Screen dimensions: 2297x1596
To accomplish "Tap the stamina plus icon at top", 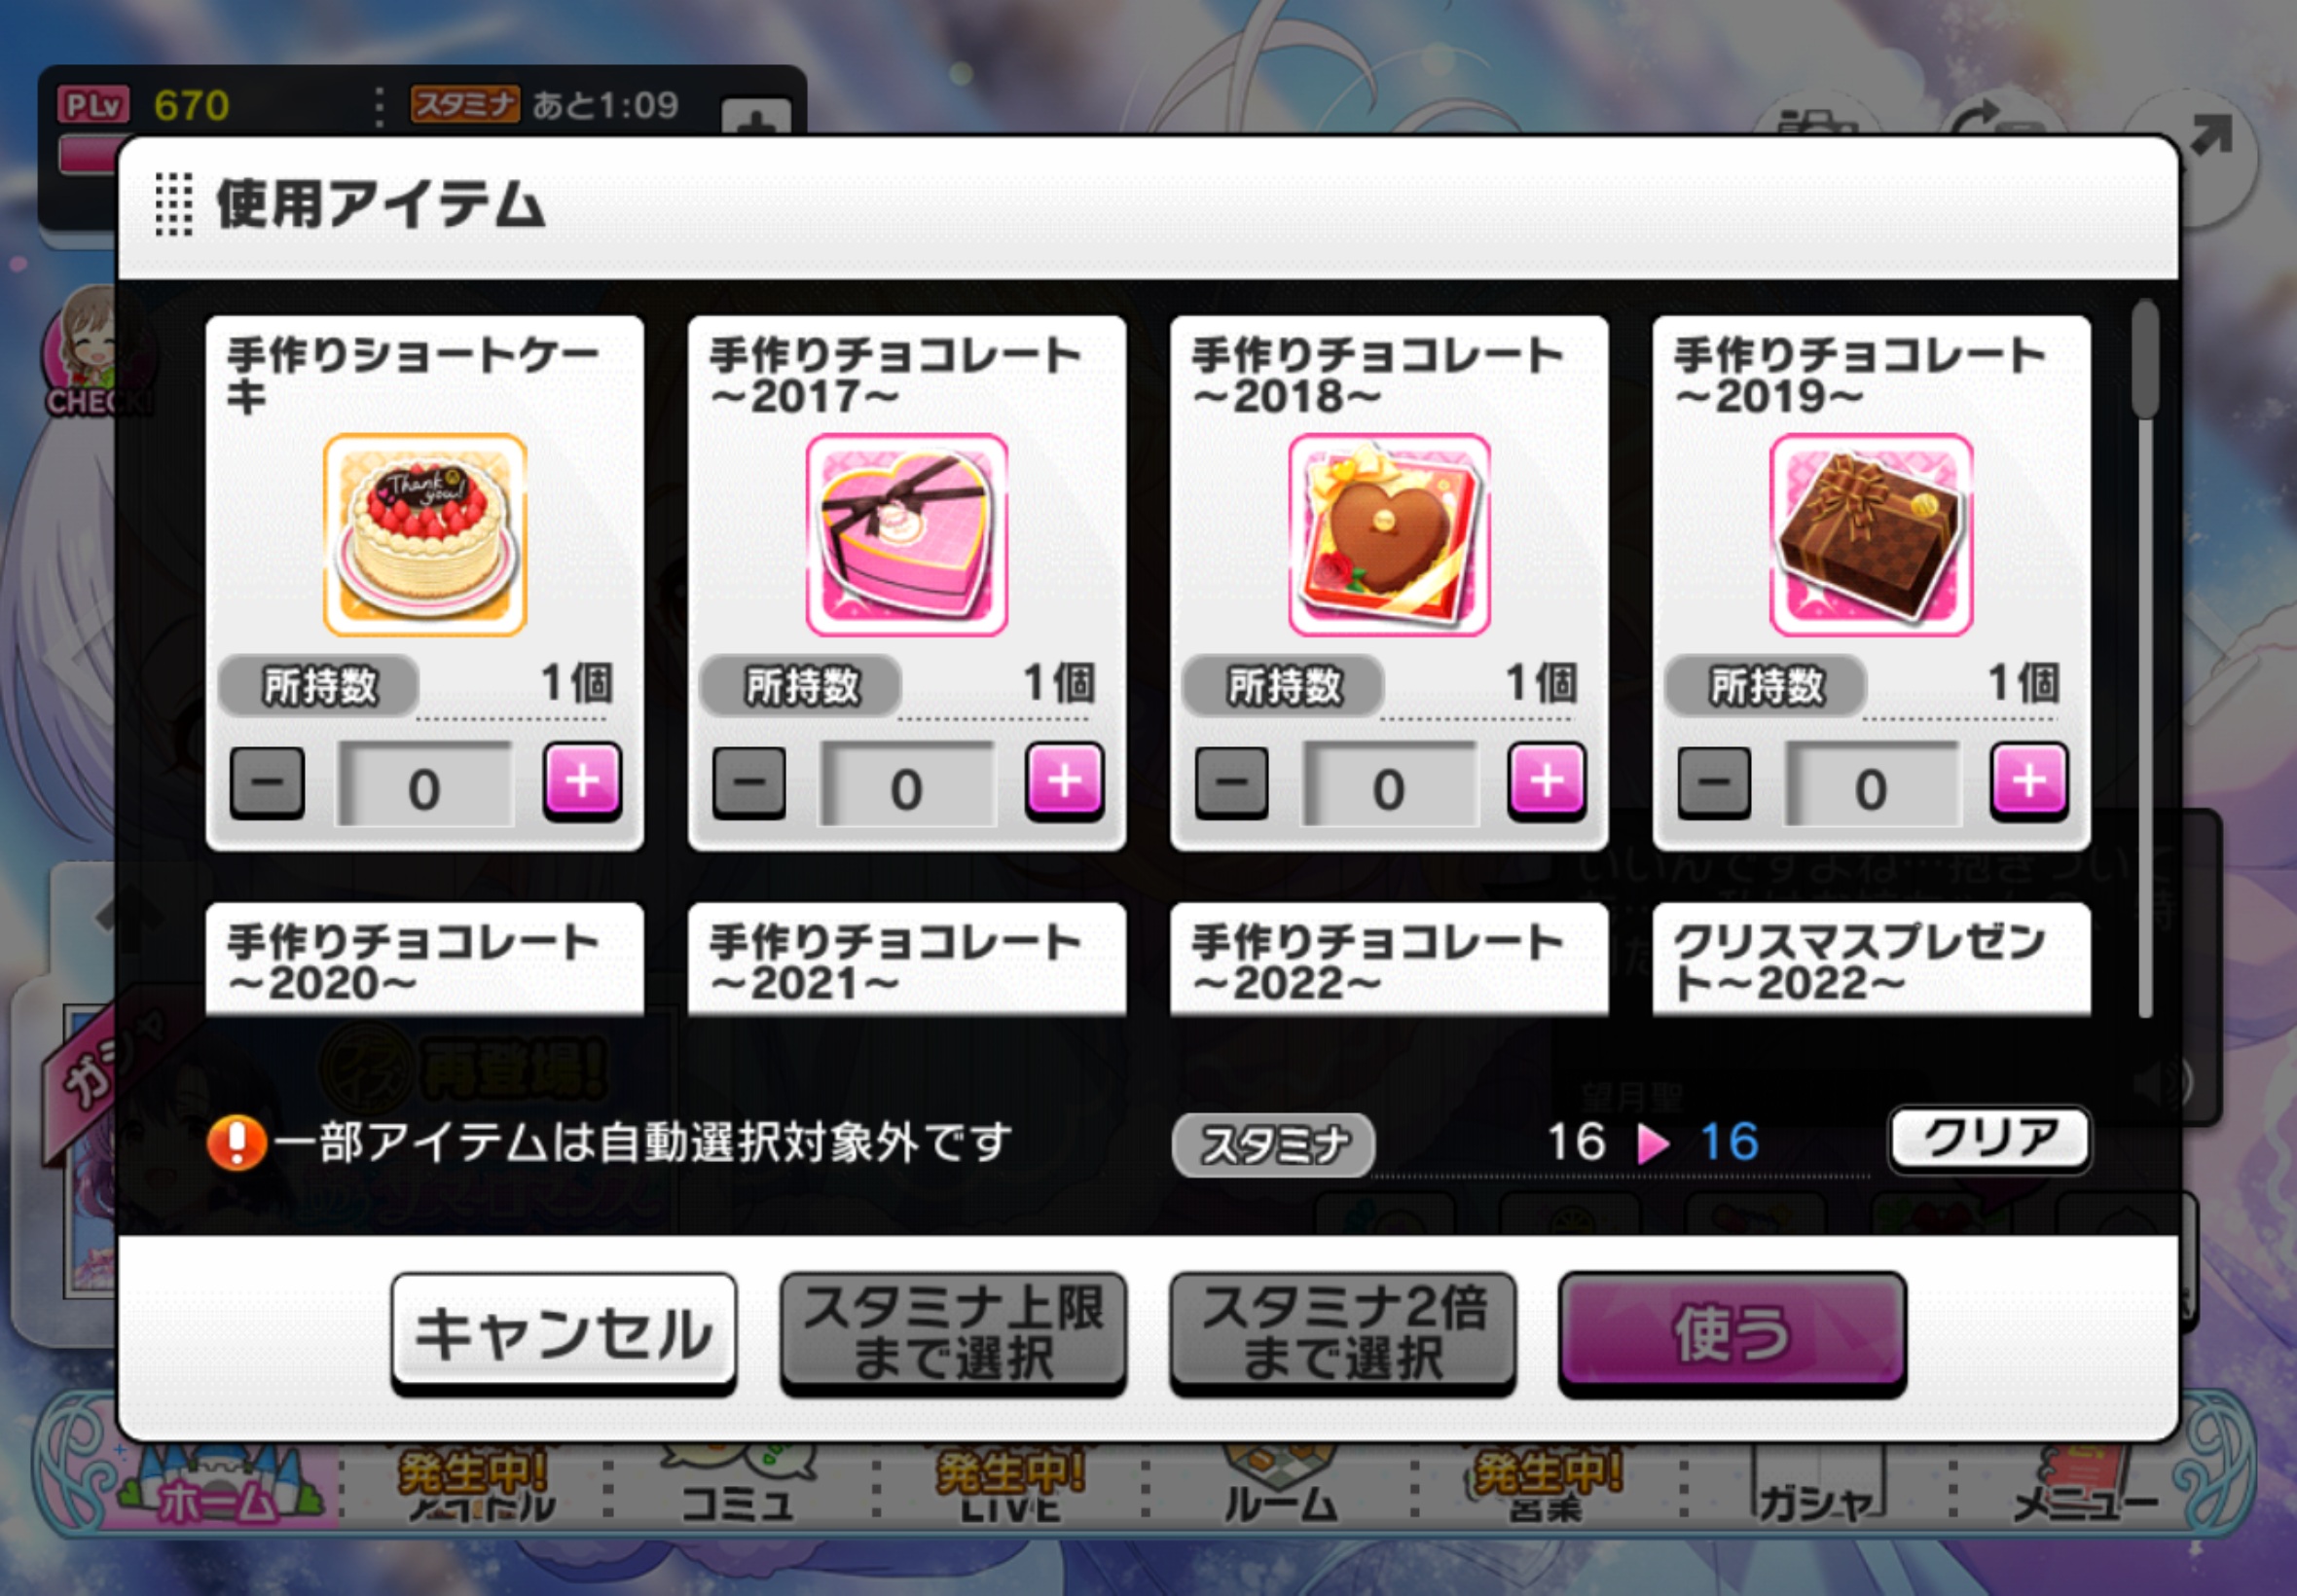I will coord(756,119).
